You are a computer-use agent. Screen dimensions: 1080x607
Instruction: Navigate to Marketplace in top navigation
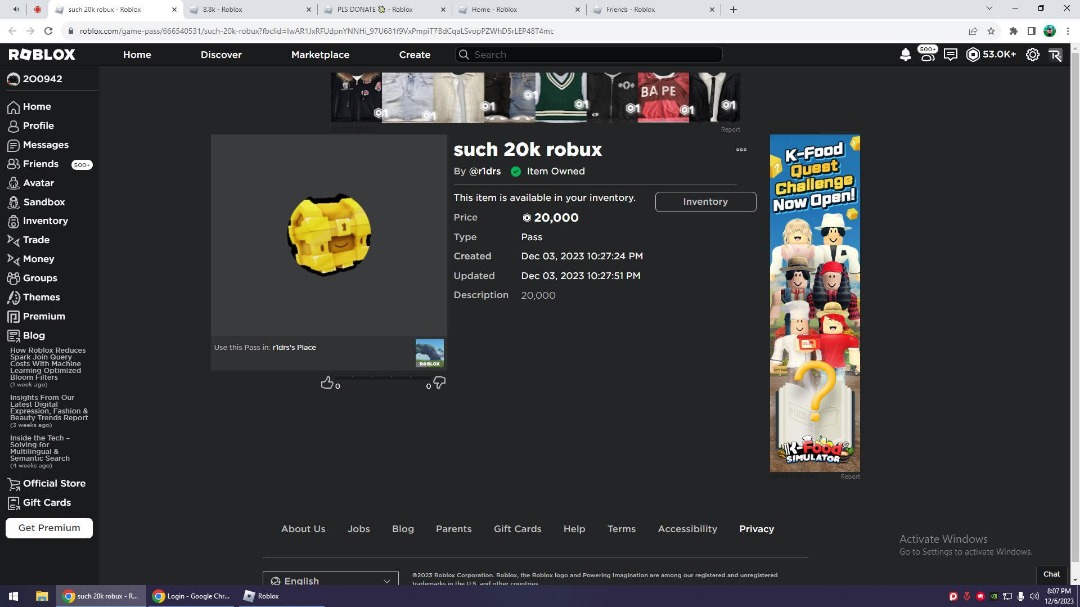click(320, 55)
